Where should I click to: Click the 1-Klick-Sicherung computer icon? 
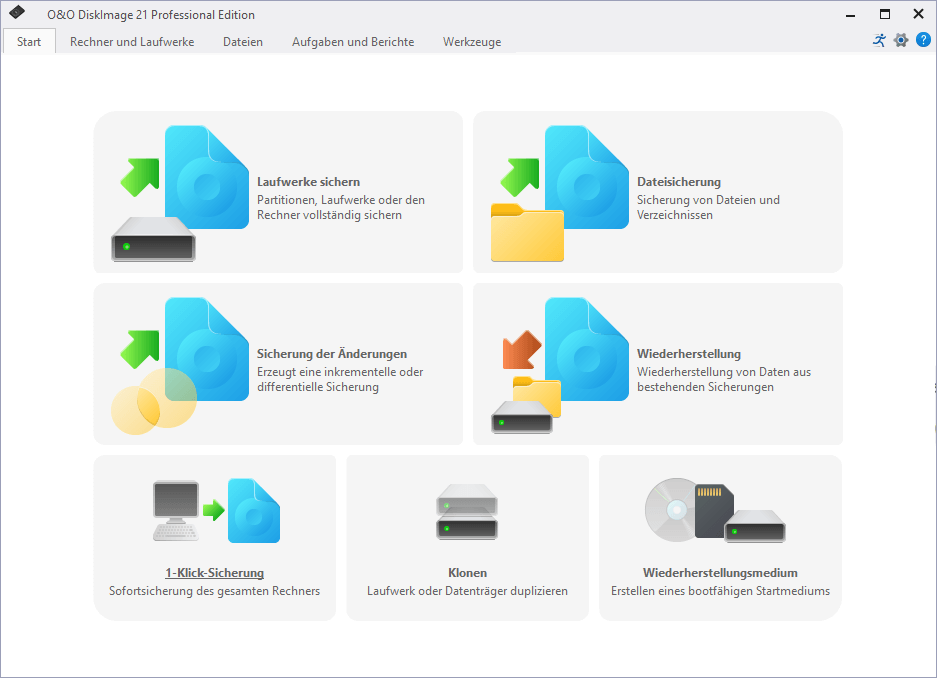[216, 511]
